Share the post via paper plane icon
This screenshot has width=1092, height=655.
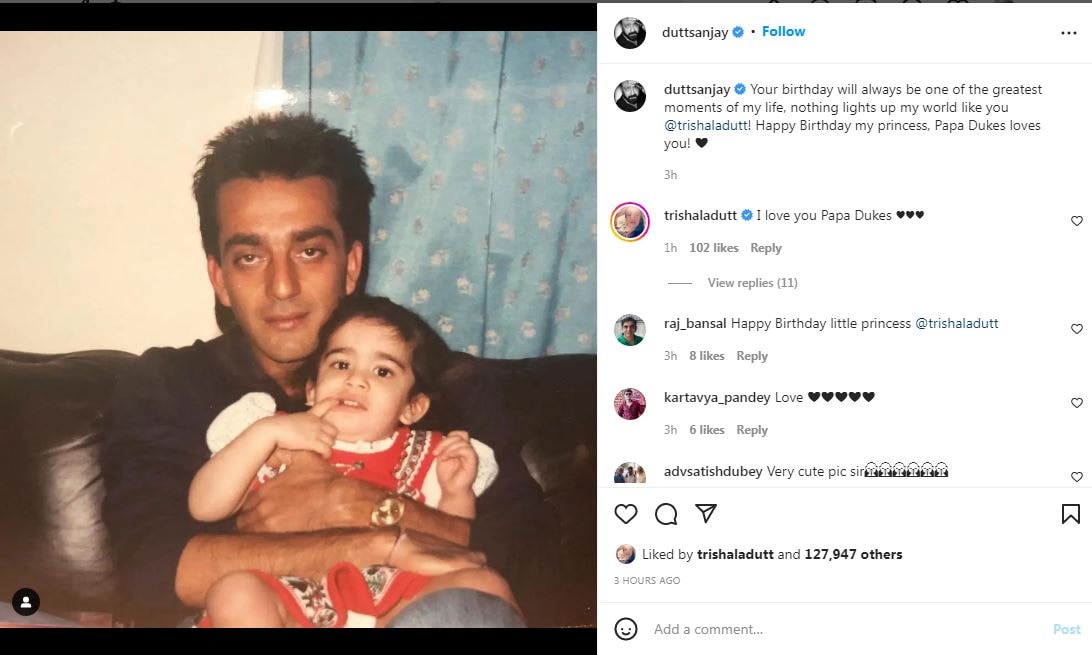pos(706,513)
